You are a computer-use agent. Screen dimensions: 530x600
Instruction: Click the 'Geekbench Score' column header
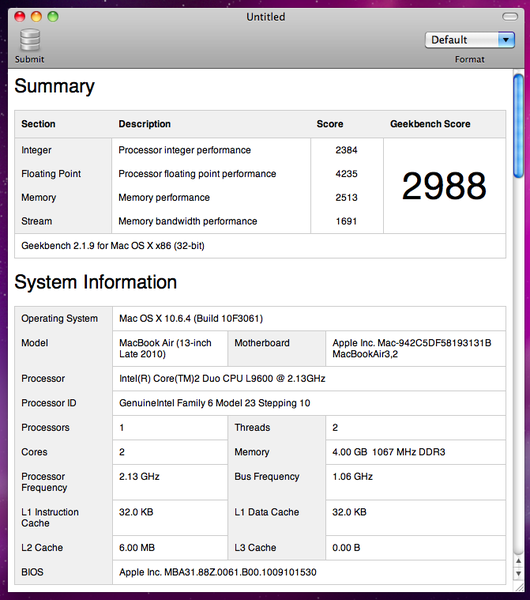pos(430,124)
